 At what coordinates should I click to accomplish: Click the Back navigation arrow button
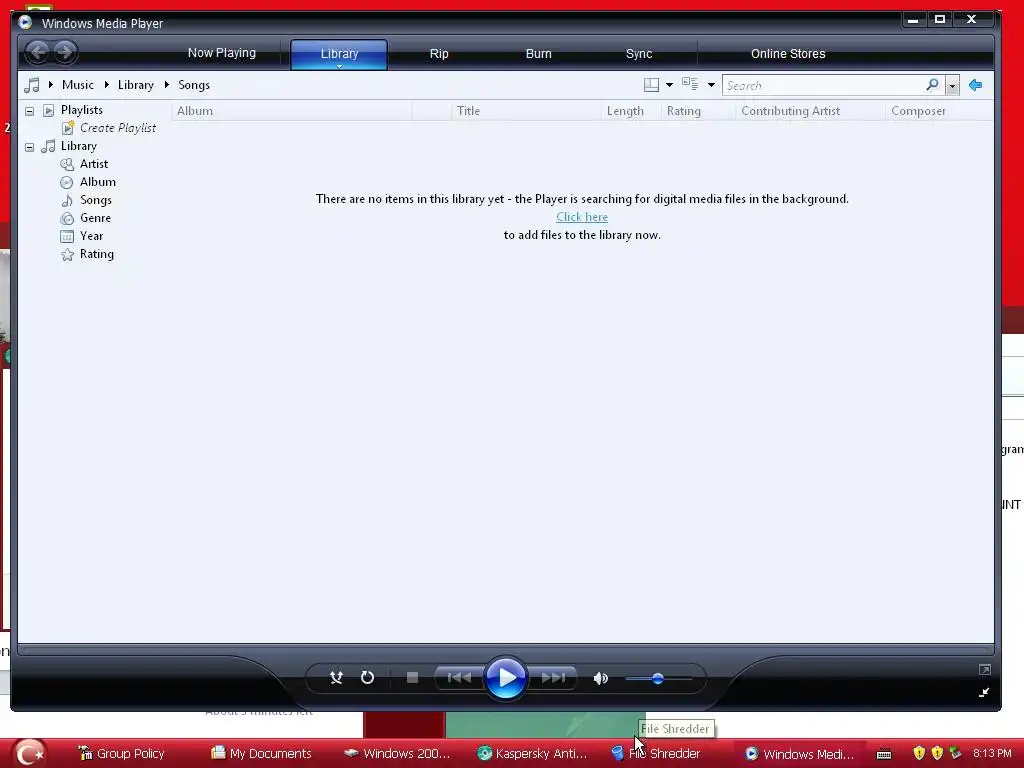(38, 52)
